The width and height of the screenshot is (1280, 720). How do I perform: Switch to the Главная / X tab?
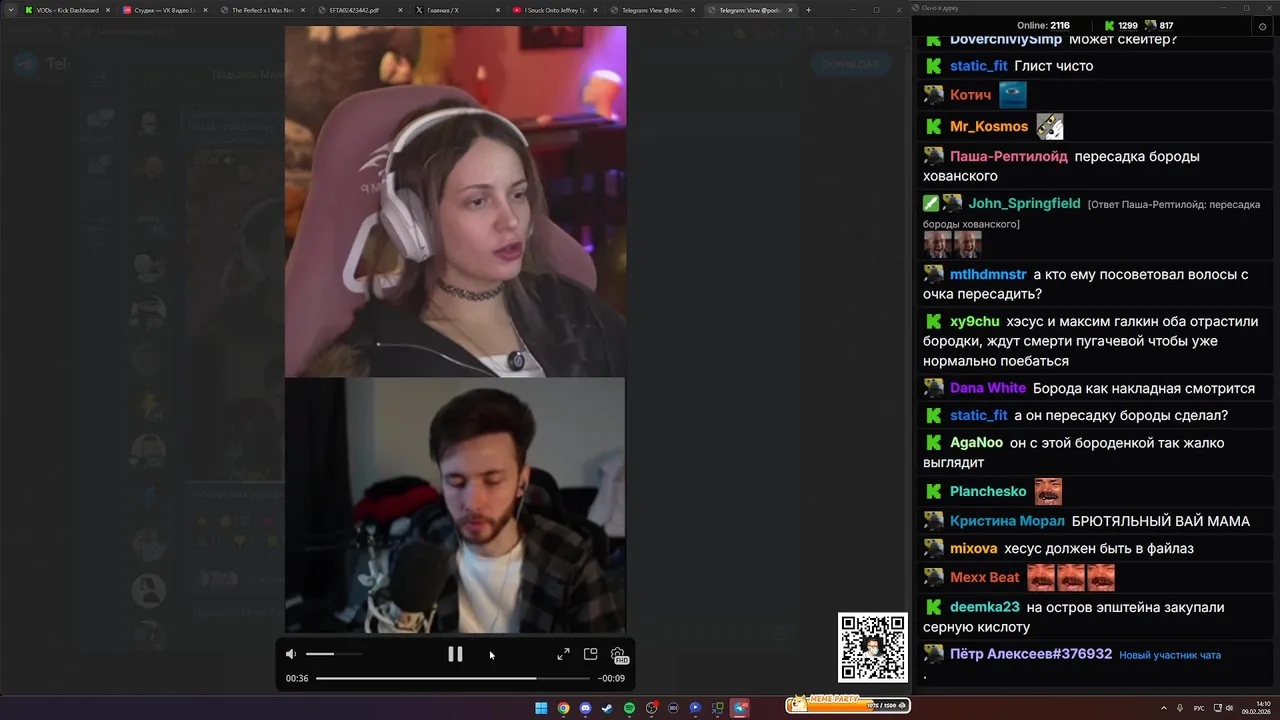(457, 10)
